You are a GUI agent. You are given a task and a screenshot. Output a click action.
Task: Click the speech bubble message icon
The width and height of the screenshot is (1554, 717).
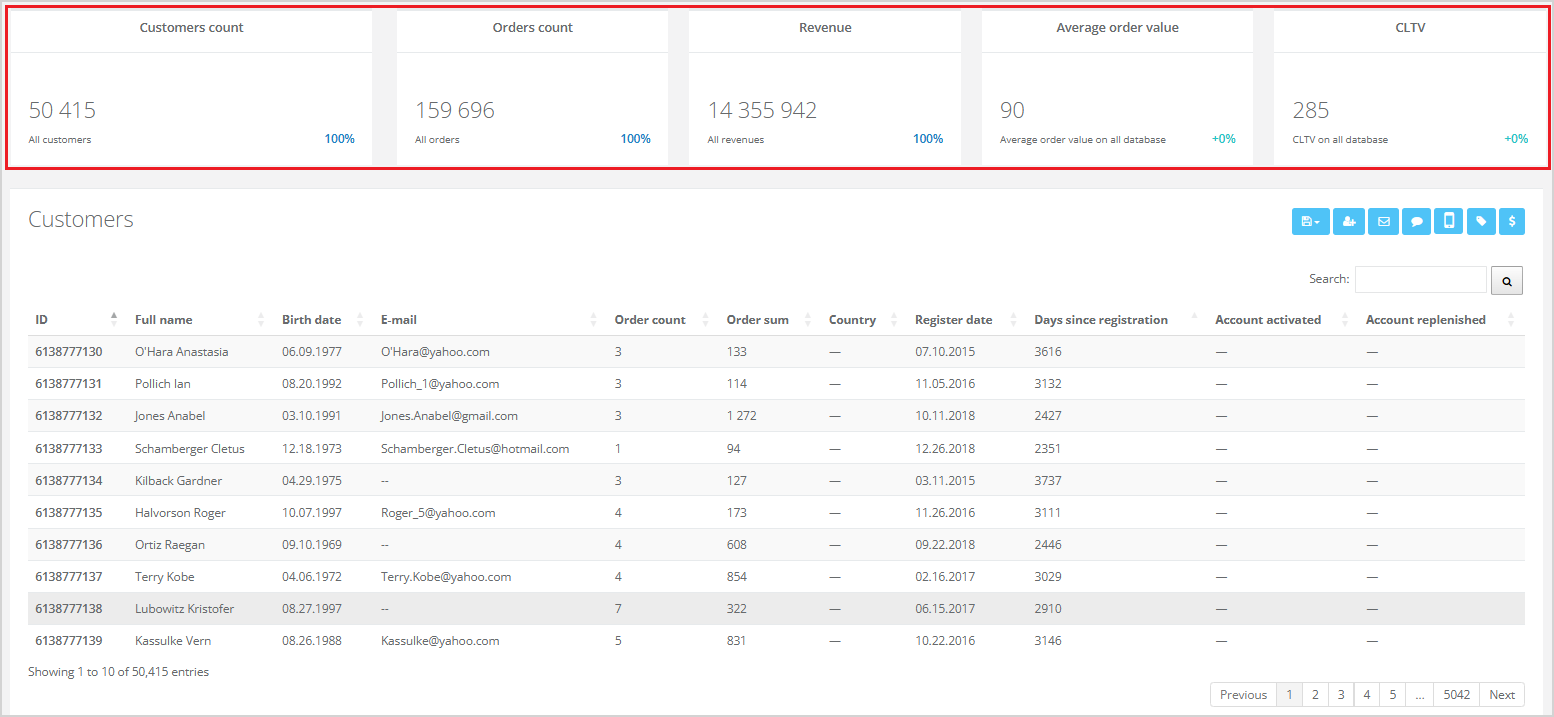coord(1416,221)
